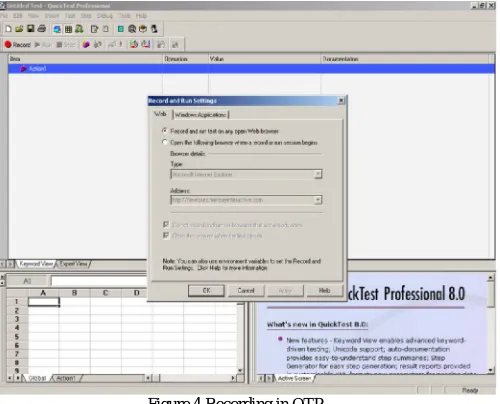Screen dimensions: 500x404
Task: Click the magnifier Object Repository toolbar icon
Action: [132, 29]
